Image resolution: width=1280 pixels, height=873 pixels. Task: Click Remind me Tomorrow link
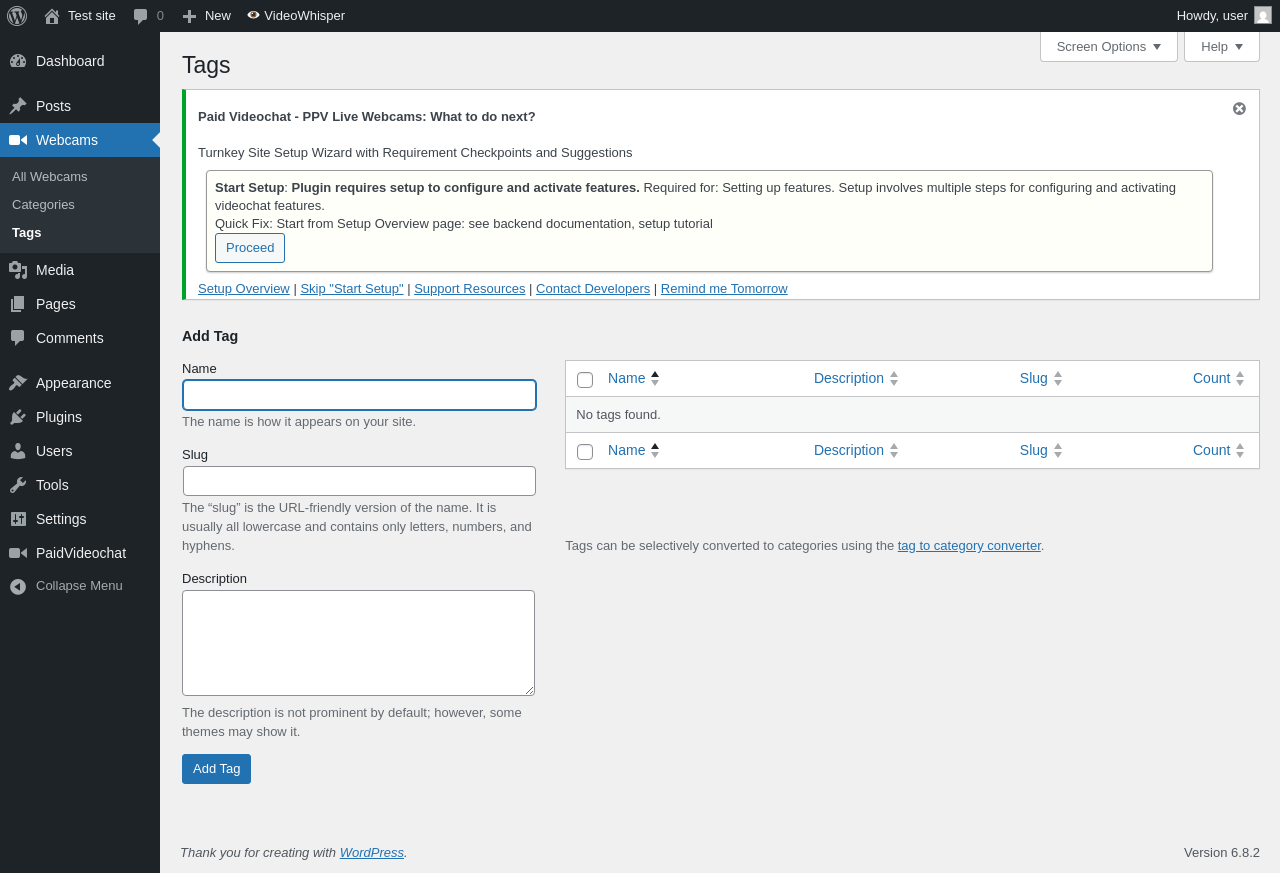click(724, 288)
